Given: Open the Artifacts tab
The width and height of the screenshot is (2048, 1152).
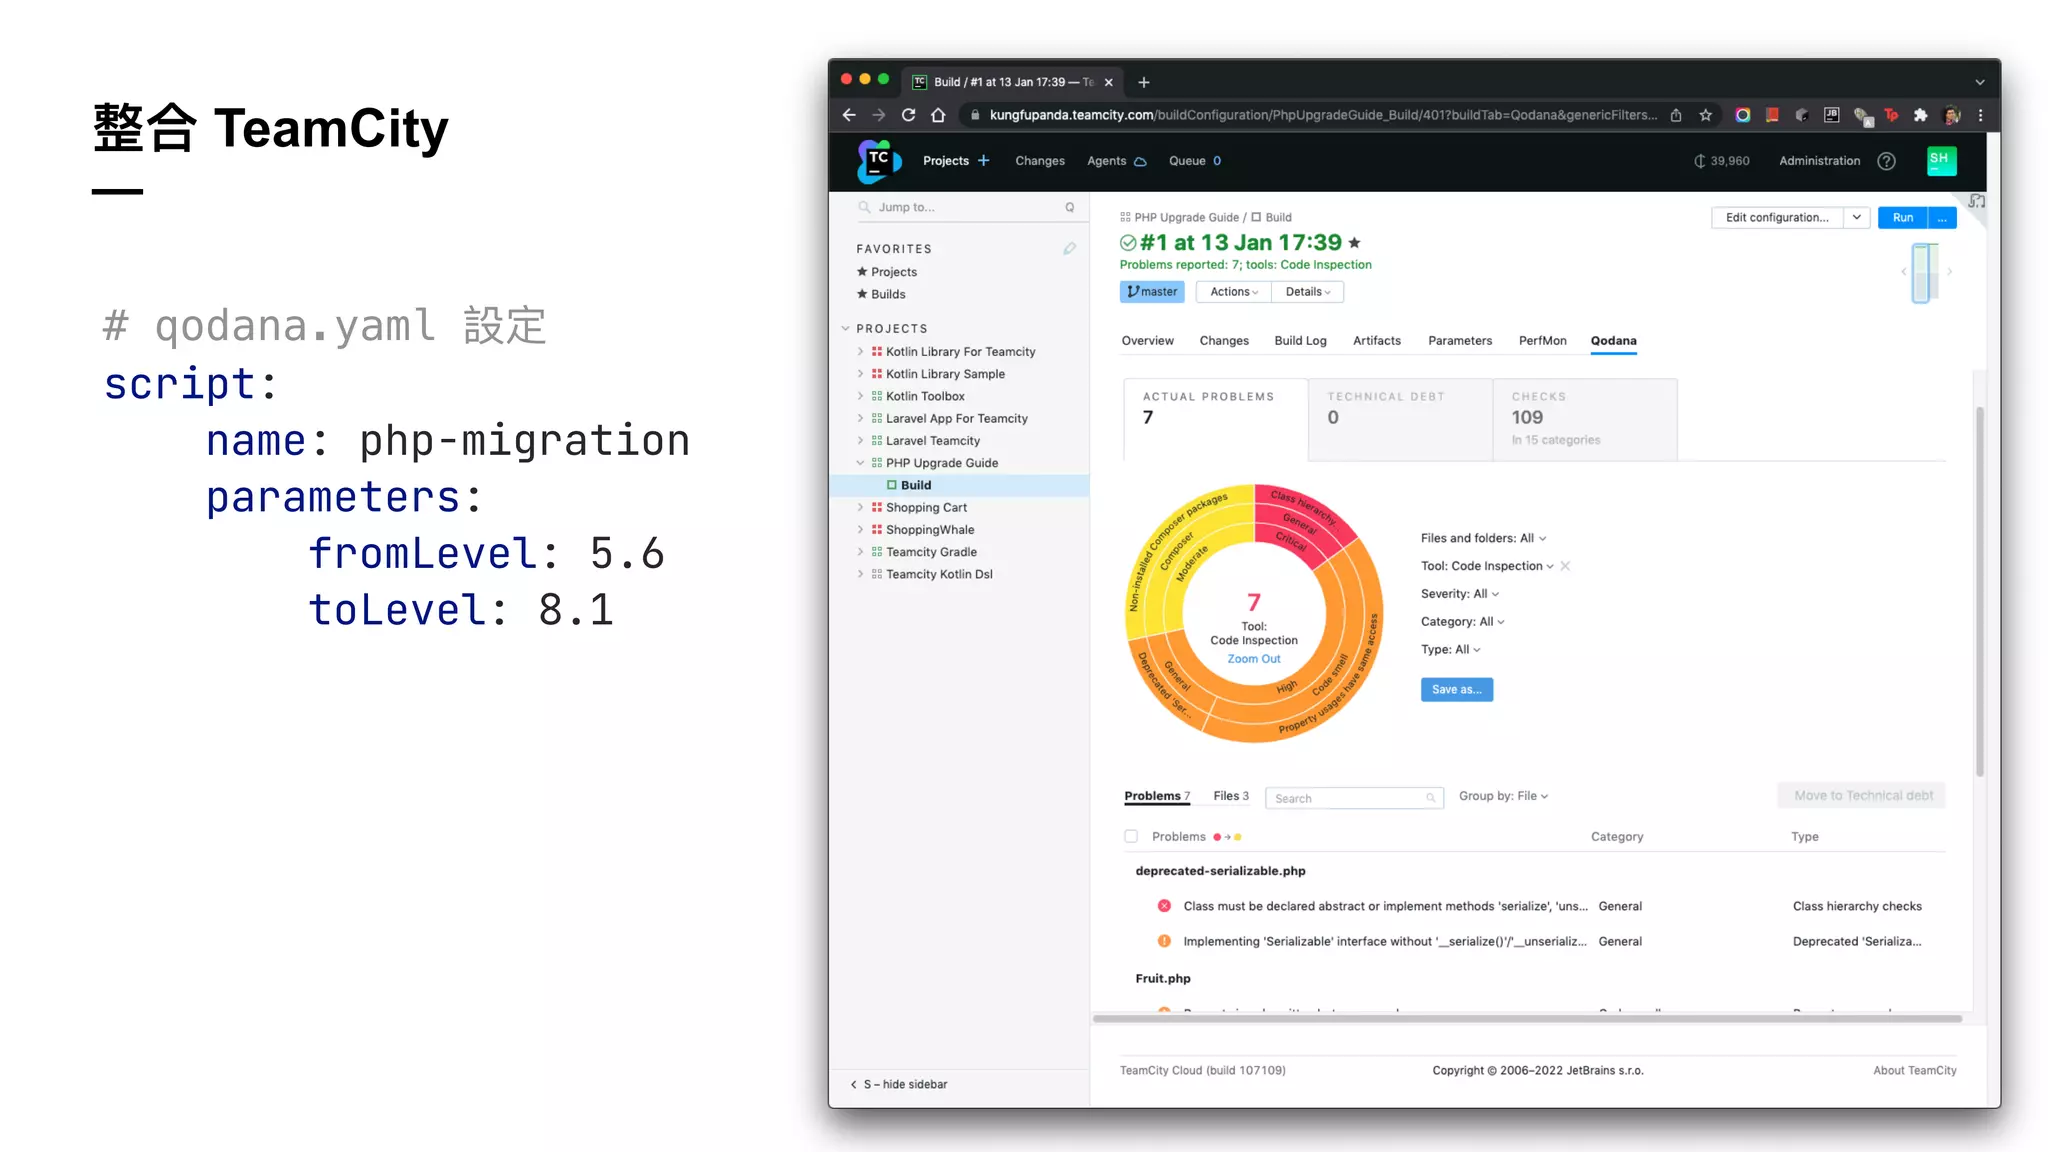Looking at the screenshot, I should coord(1376,341).
